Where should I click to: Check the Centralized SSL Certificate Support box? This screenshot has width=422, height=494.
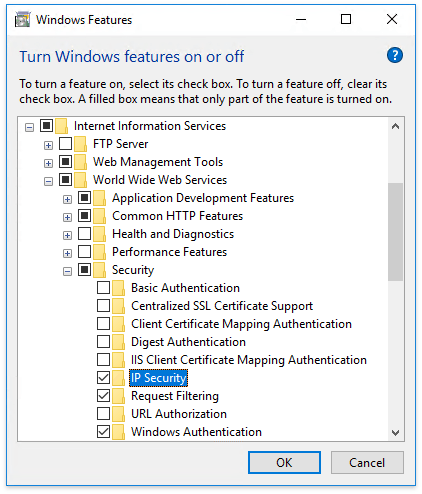point(103,305)
